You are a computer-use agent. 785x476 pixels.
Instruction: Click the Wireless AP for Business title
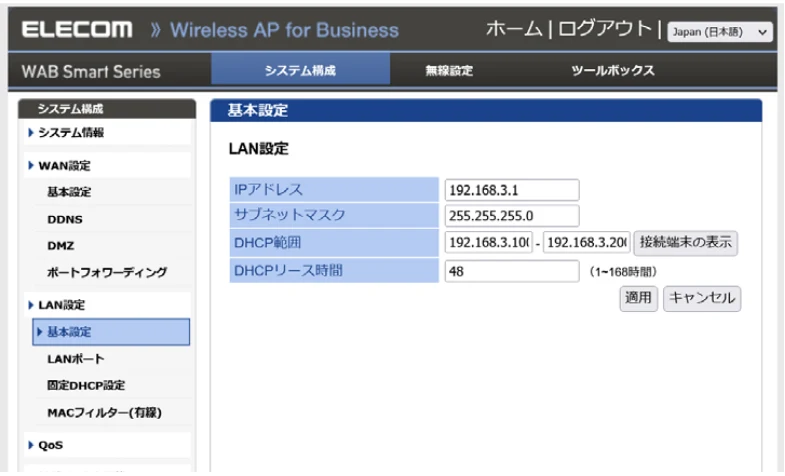pos(284,30)
